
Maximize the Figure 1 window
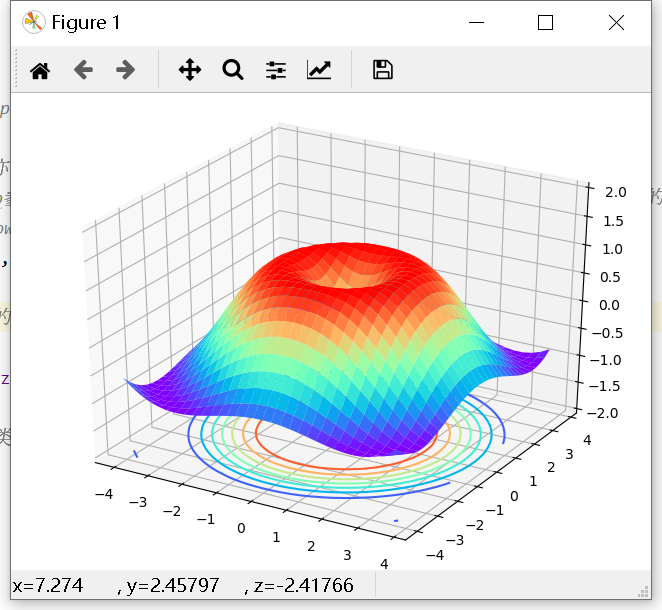[545, 22]
